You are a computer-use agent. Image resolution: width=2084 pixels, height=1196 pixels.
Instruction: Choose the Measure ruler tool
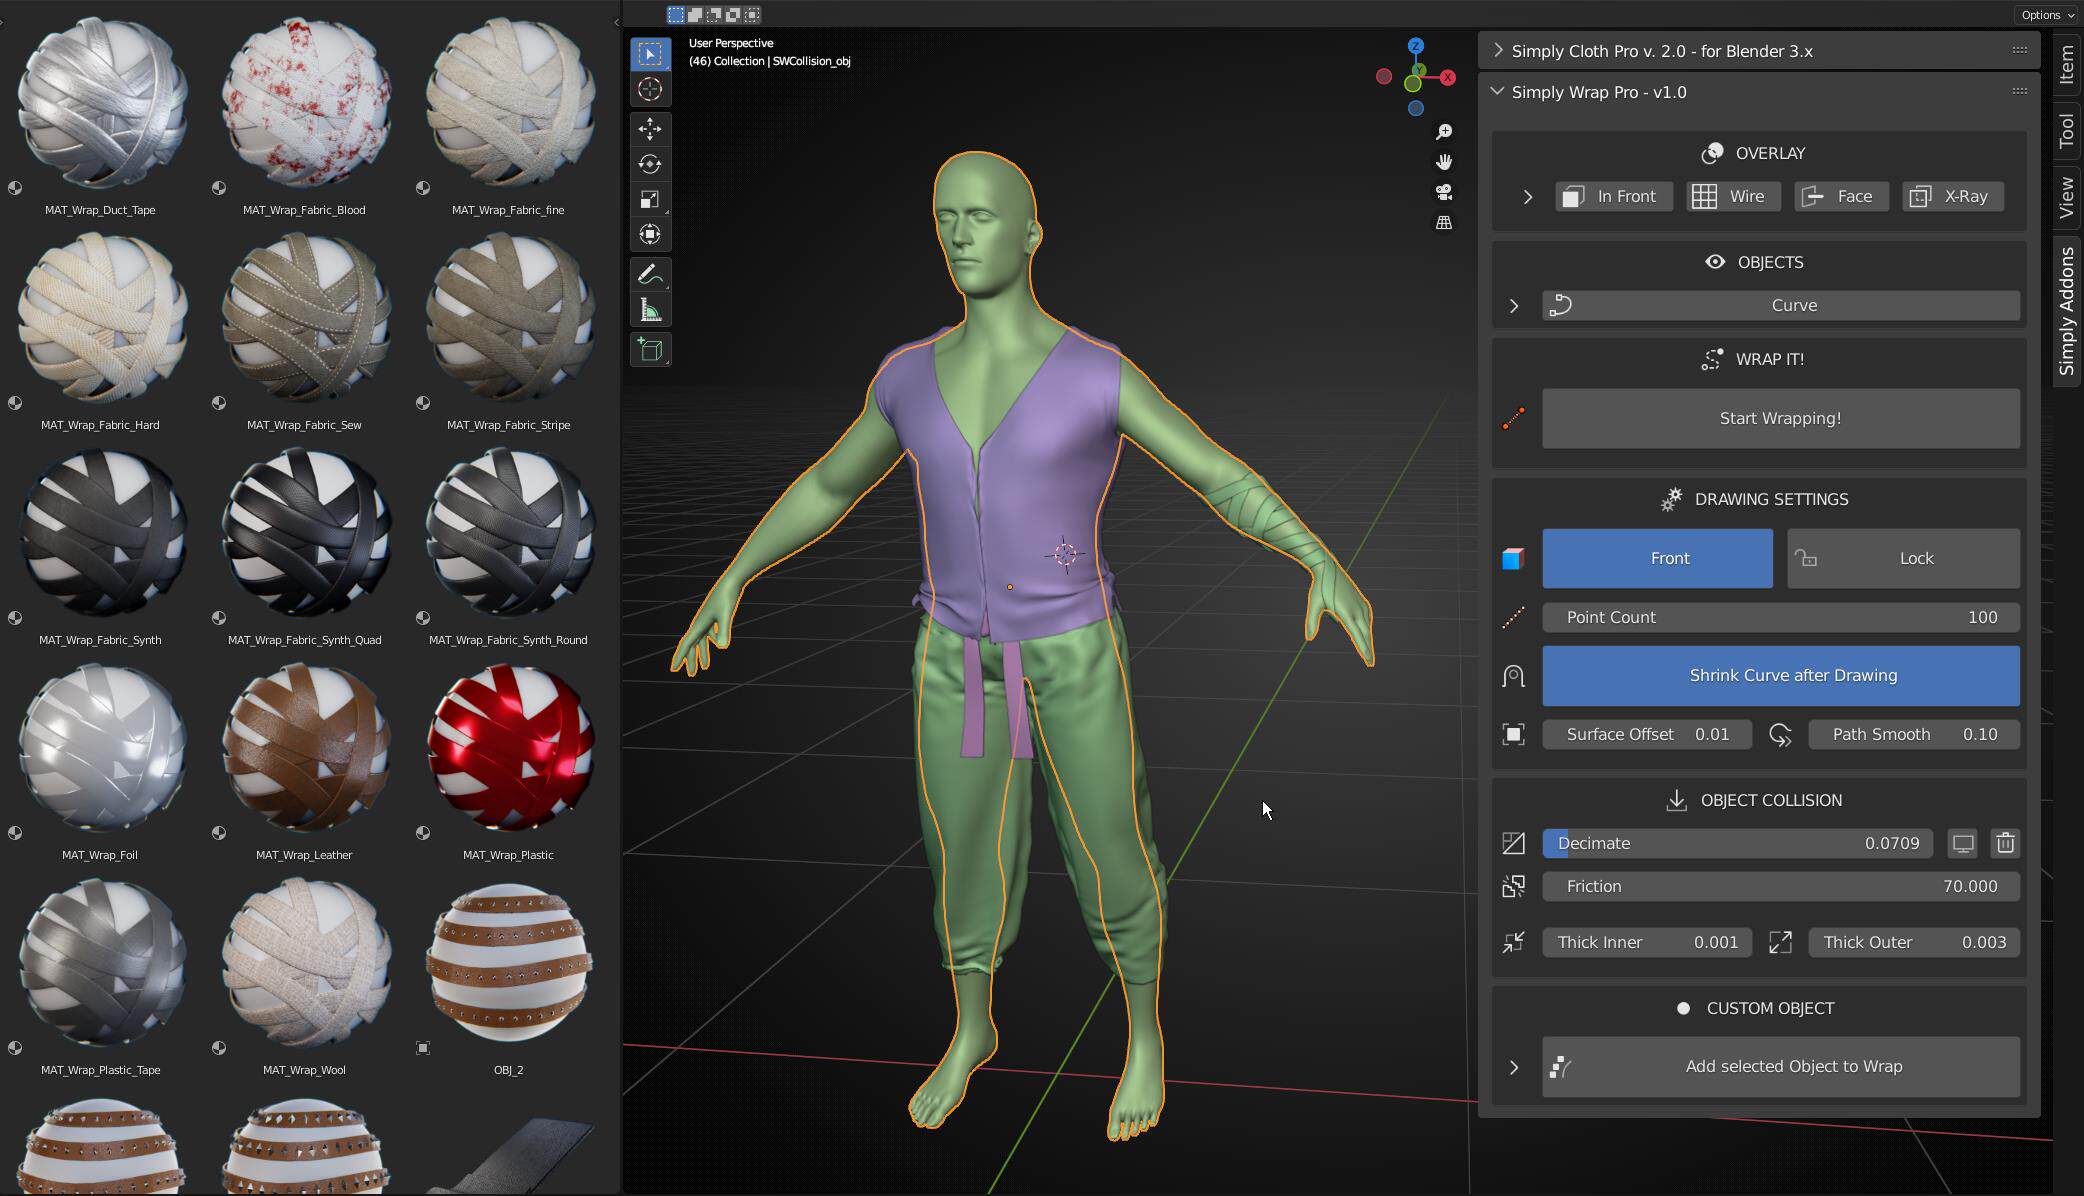pos(650,310)
